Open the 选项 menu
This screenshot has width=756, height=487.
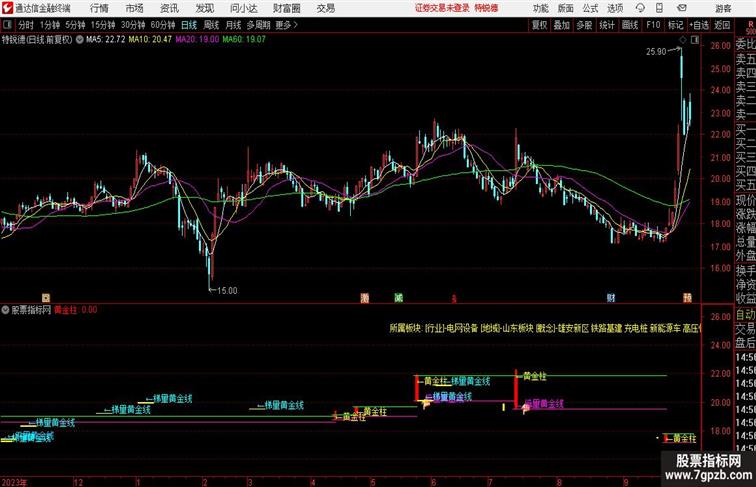615,8
